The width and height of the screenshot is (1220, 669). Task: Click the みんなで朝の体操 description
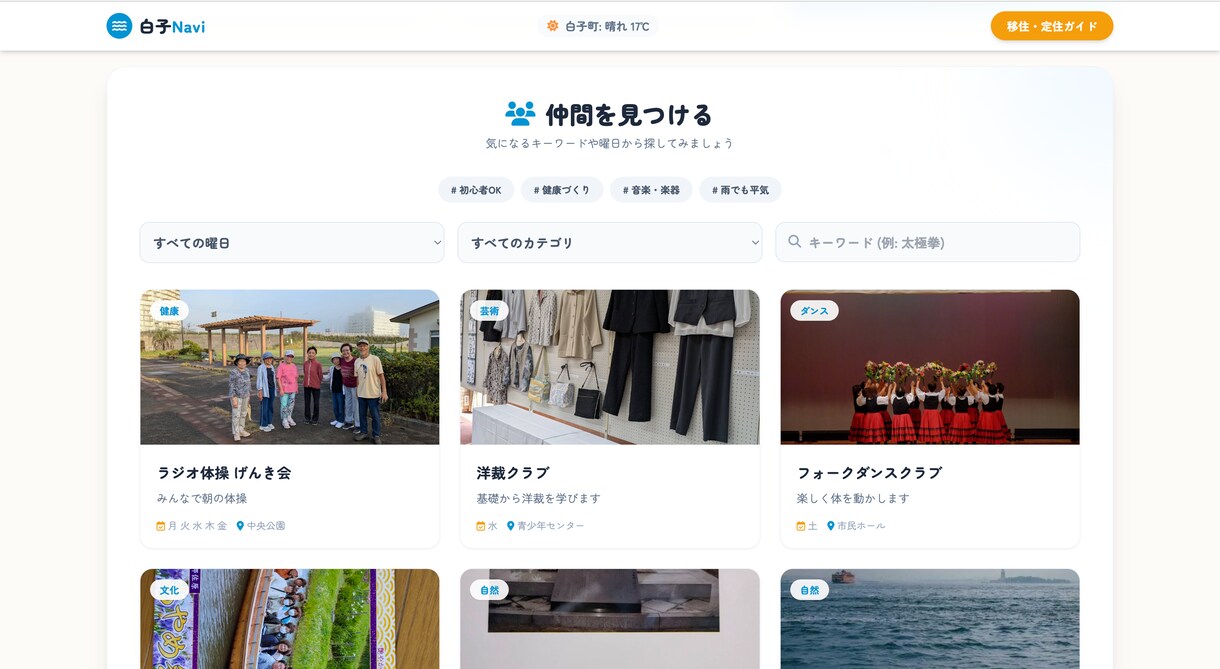(202, 498)
